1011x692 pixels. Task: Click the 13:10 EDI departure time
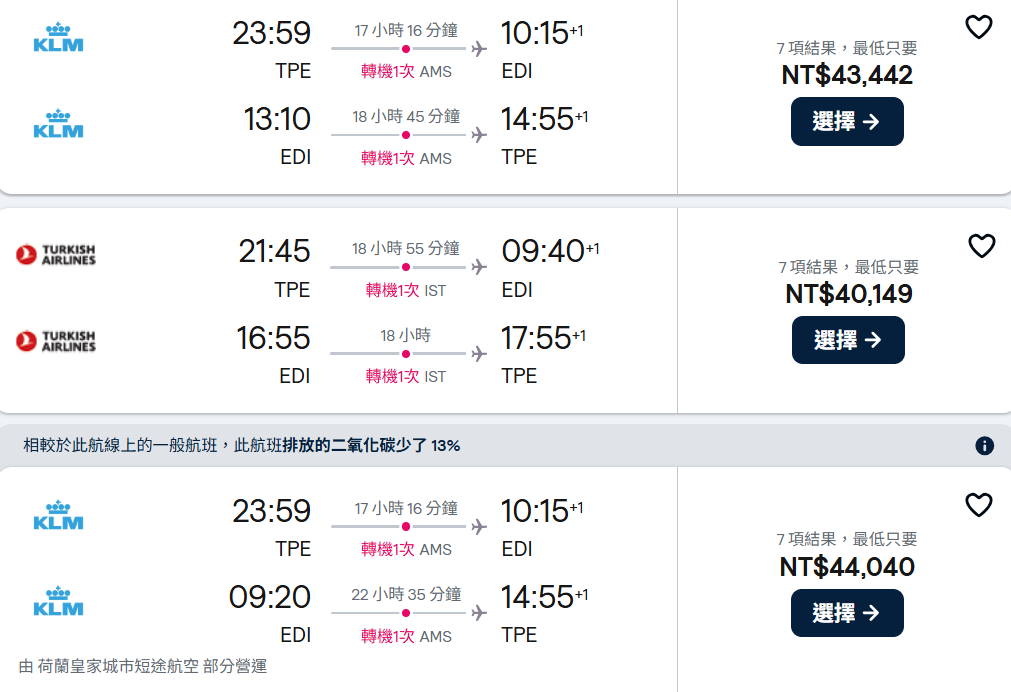click(x=277, y=120)
